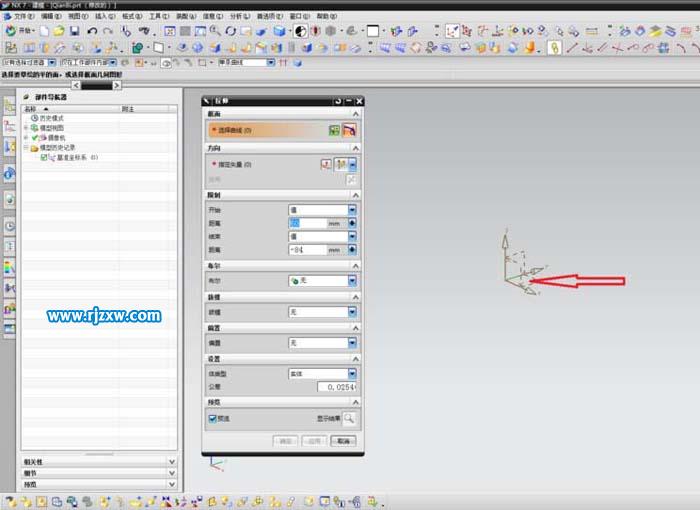Collapse the 限制 limits section
700x510 pixels.
click(x=357, y=194)
